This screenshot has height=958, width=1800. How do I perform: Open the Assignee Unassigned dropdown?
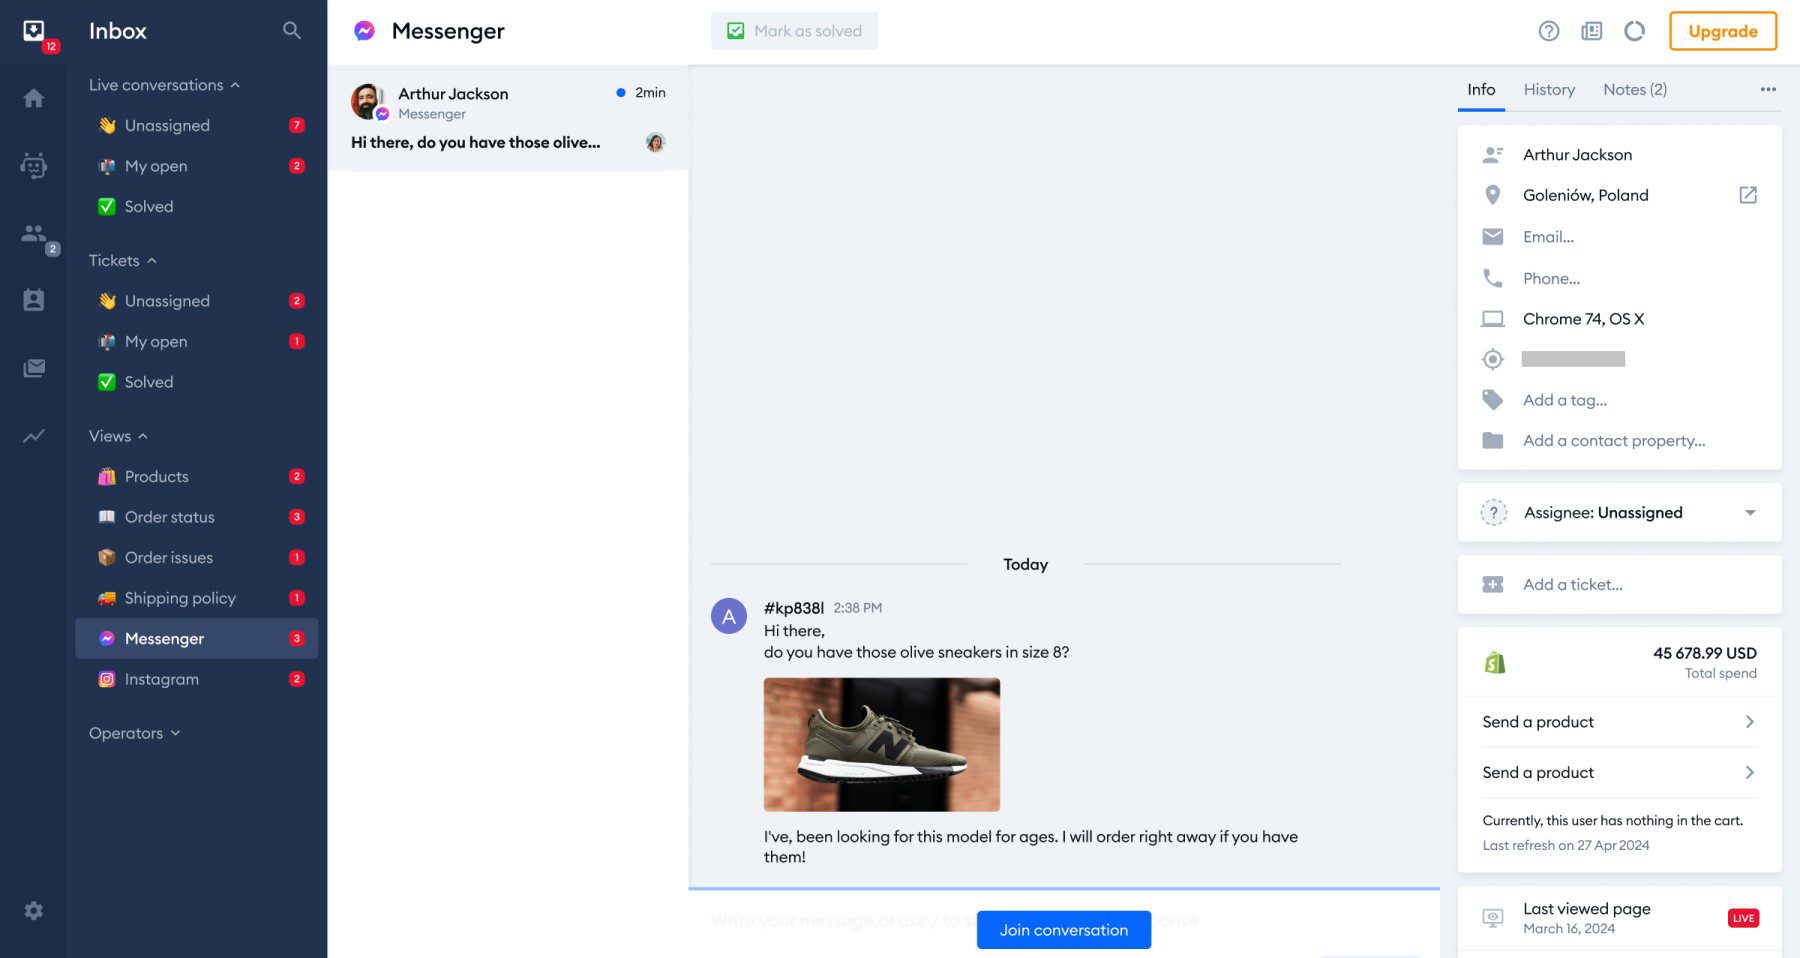coord(1750,512)
